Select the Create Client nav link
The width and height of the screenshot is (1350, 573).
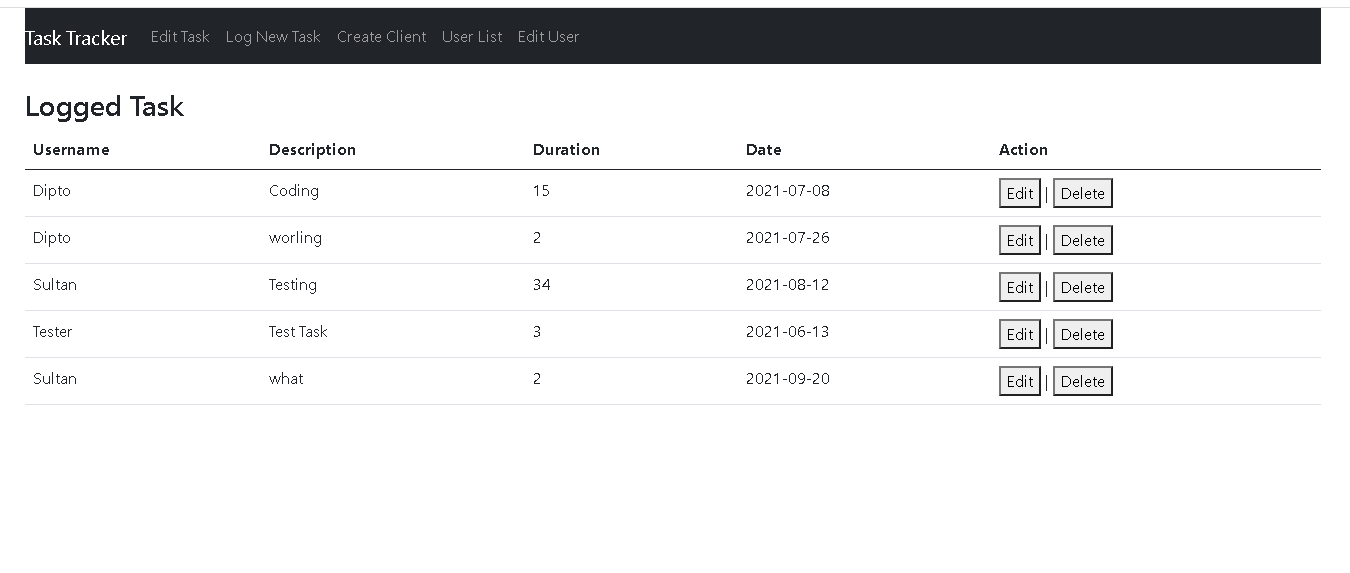[382, 37]
